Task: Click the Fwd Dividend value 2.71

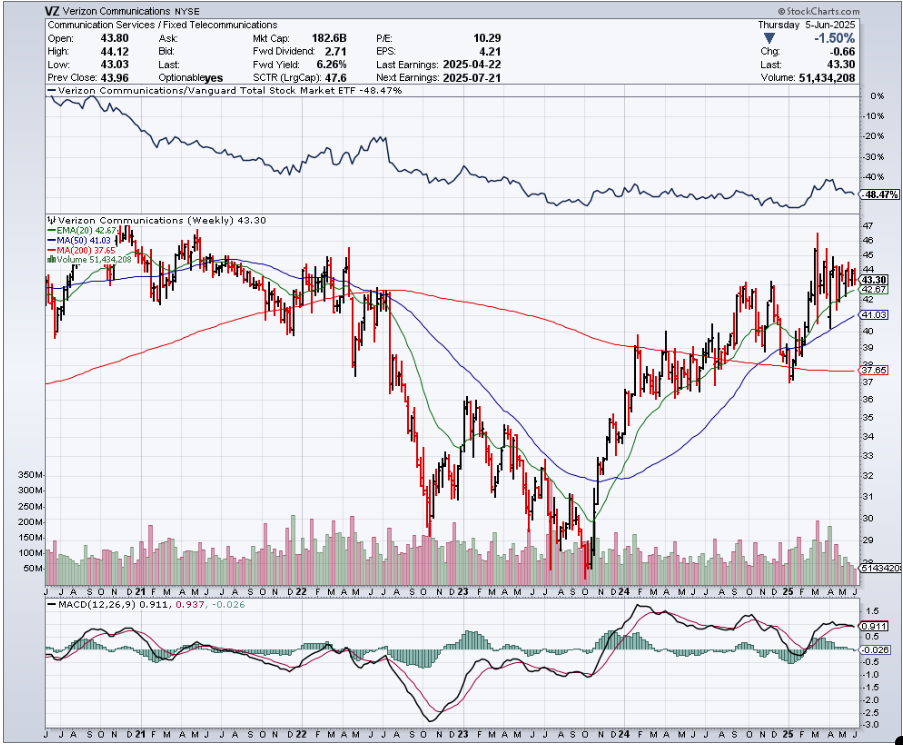Action: 336,51
